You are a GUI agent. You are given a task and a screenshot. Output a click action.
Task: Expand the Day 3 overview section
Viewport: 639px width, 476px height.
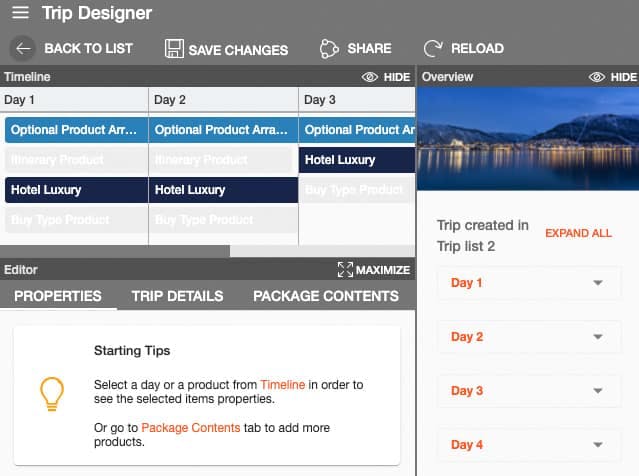coord(598,391)
